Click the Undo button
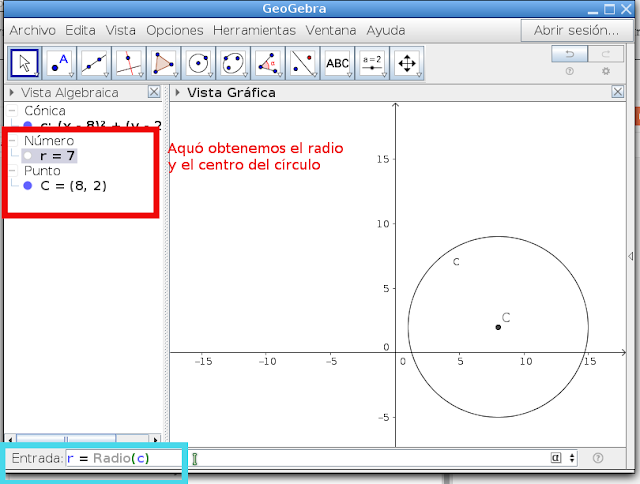 tap(569, 54)
